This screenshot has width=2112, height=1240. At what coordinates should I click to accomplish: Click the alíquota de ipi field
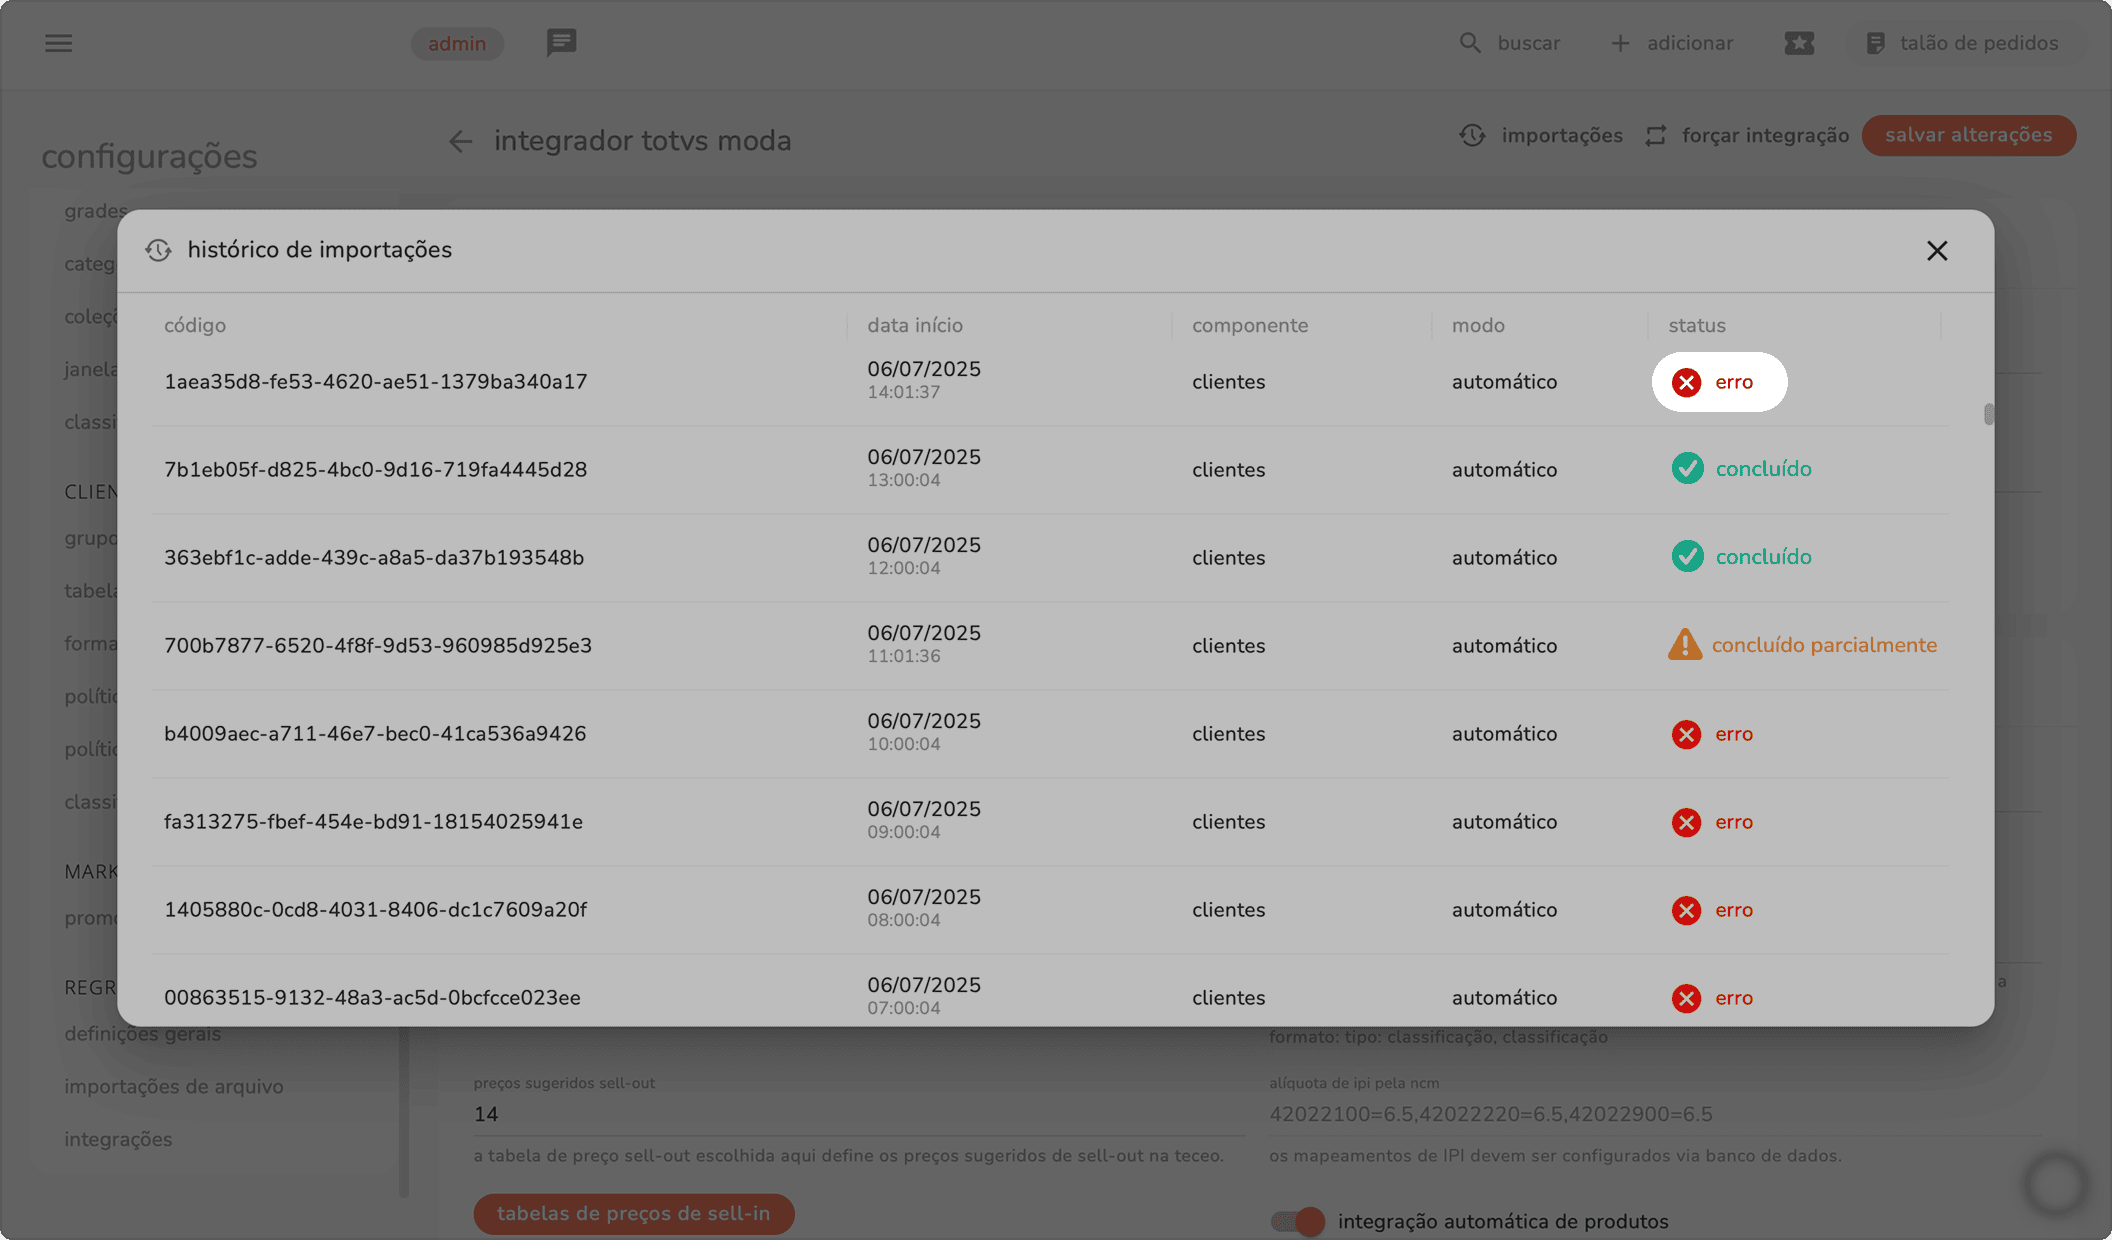(x=1654, y=1114)
